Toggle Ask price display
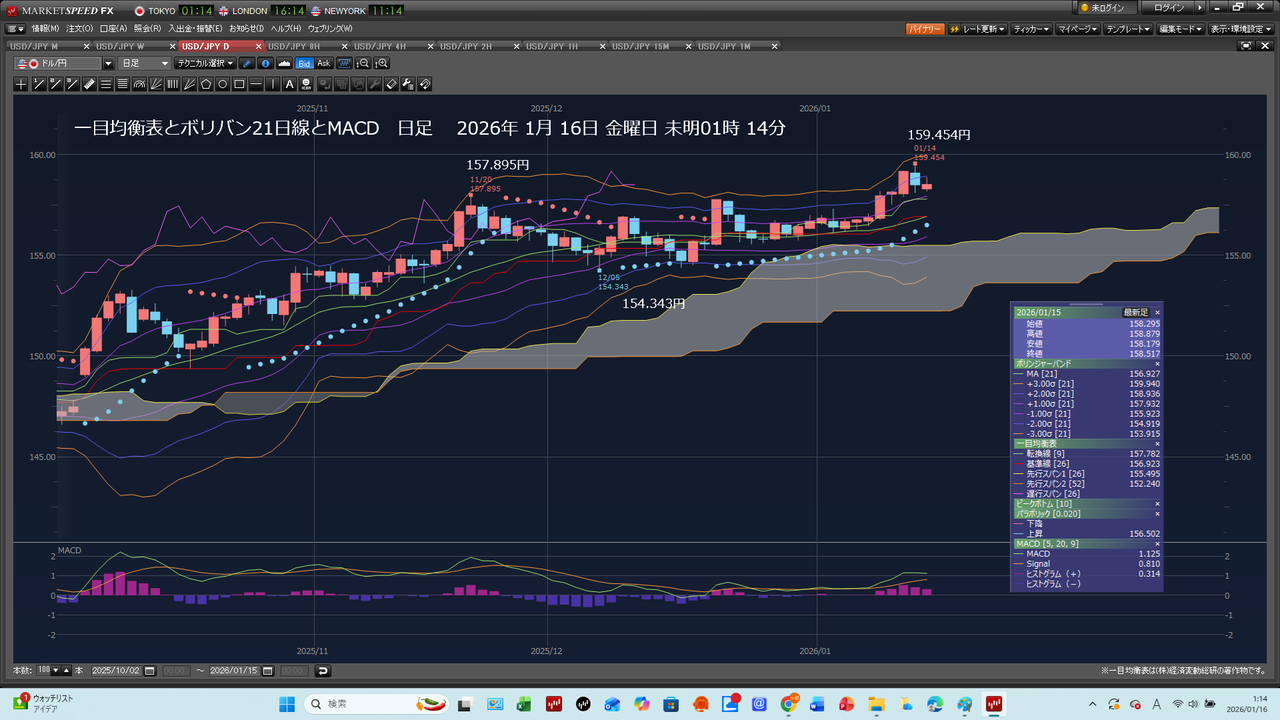Image resolution: width=1280 pixels, height=720 pixels. tap(324, 63)
